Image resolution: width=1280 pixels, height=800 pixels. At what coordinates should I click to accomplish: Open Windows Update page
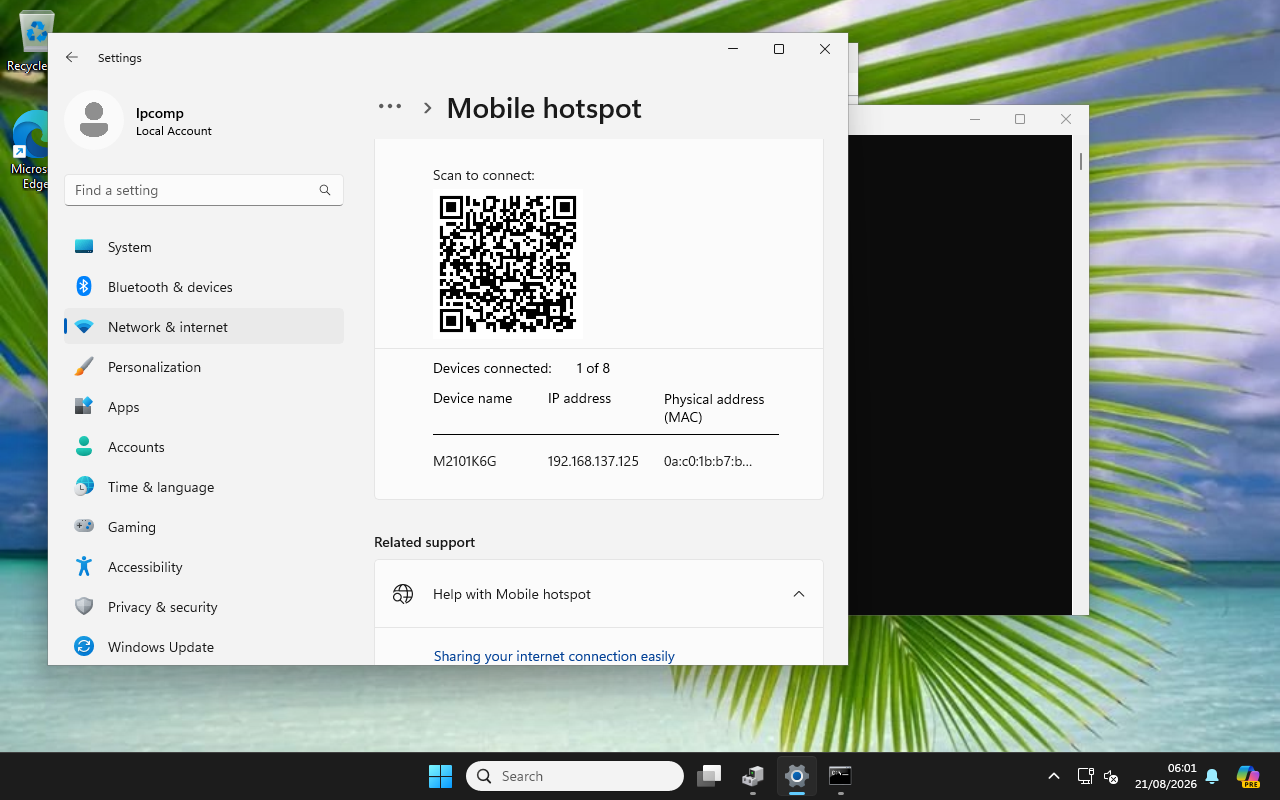pos(204,647)
